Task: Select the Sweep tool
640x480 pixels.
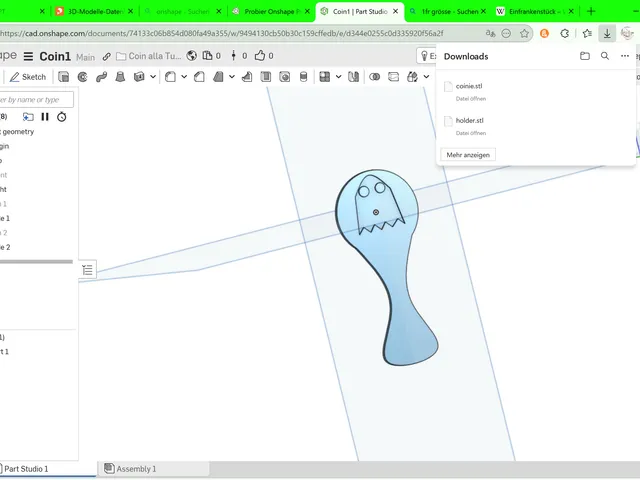Action: [101, 77]
